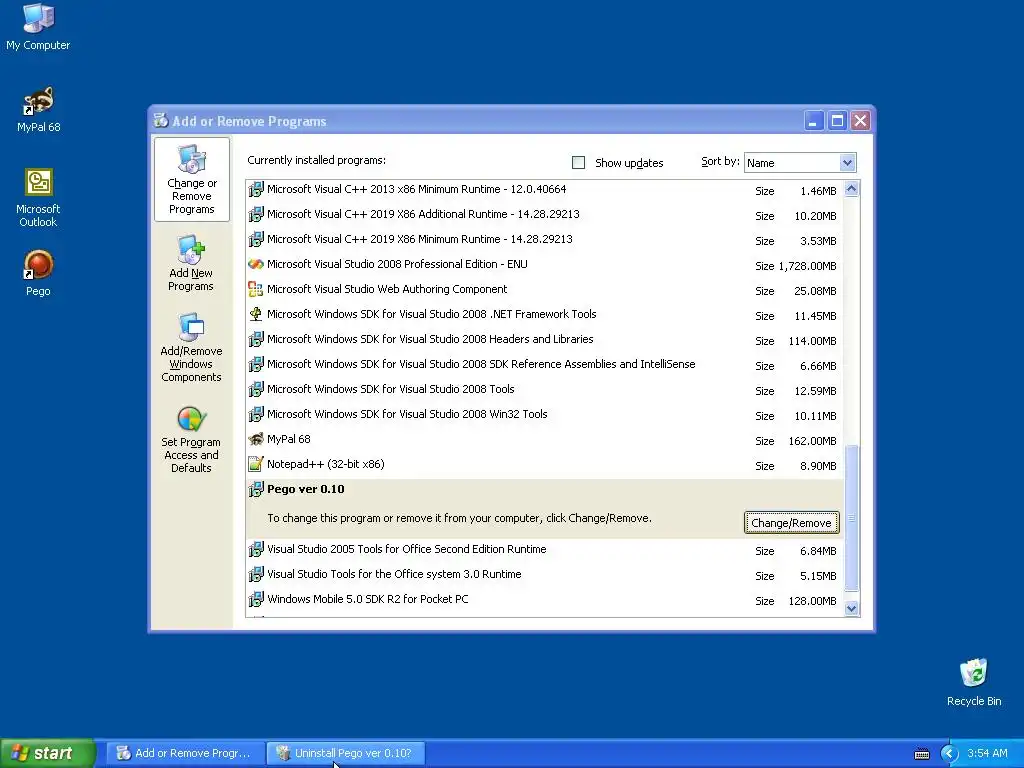Click SDK Reference Assemblies entry icon
Viewport: 1024px width, 768px height.
(256, 364)
